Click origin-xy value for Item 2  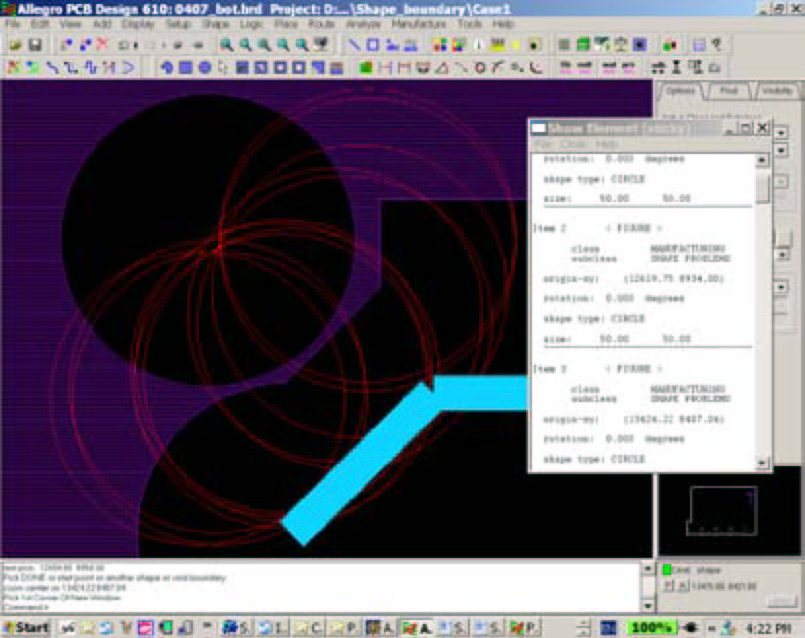[674, 279]
